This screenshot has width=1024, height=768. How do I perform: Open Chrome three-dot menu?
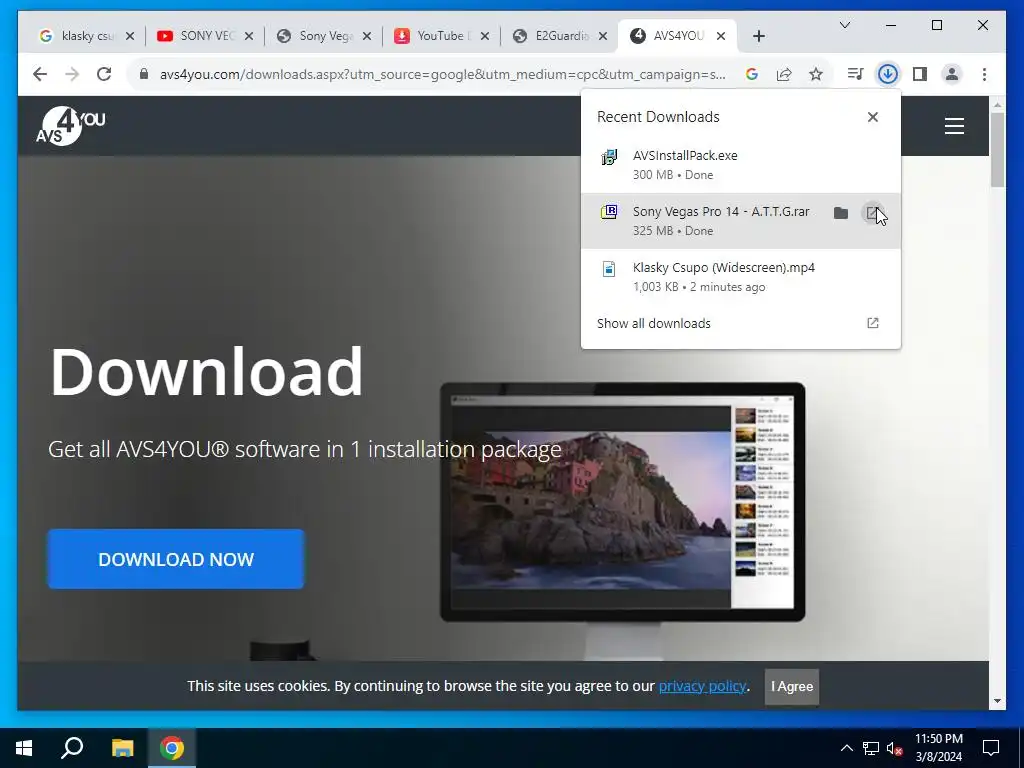984,74
